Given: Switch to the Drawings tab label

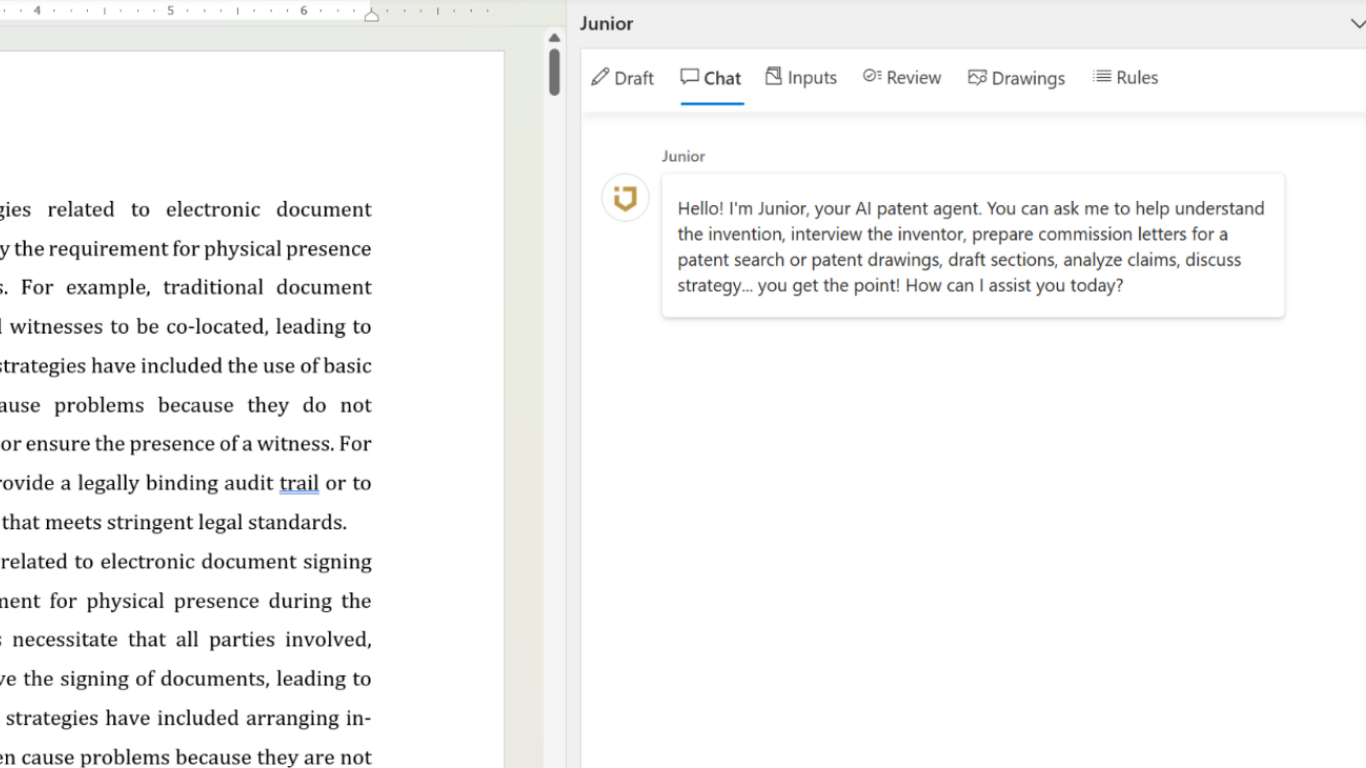Looking at the screenshot, I should pos(1028,78).
